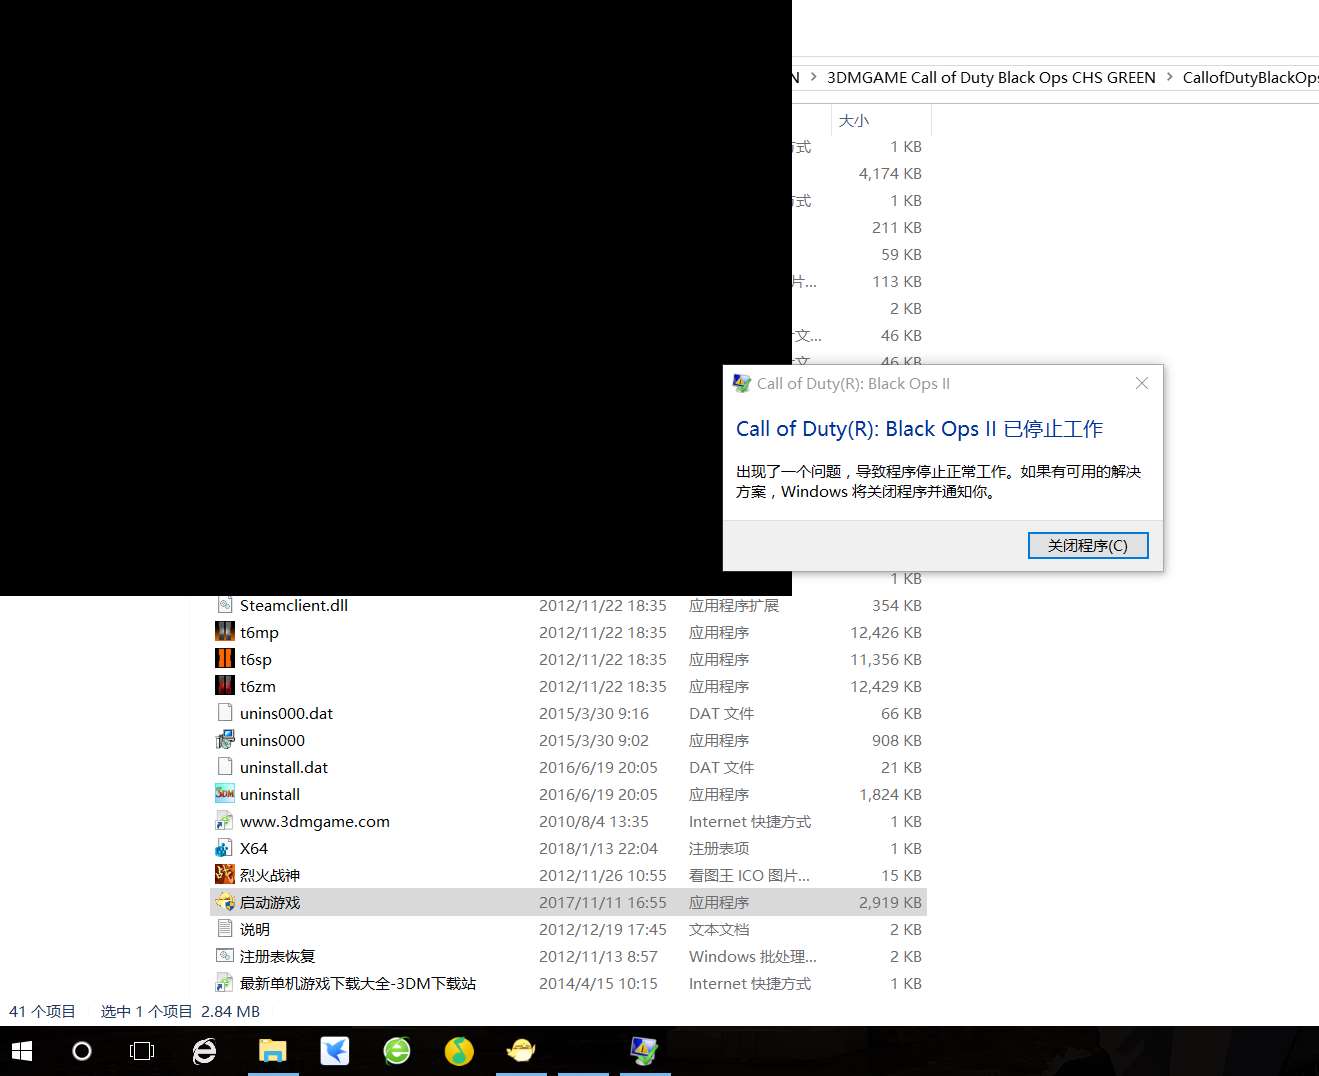
Task: Select the 3DM uninstall application icon
Action: (225, 794)
